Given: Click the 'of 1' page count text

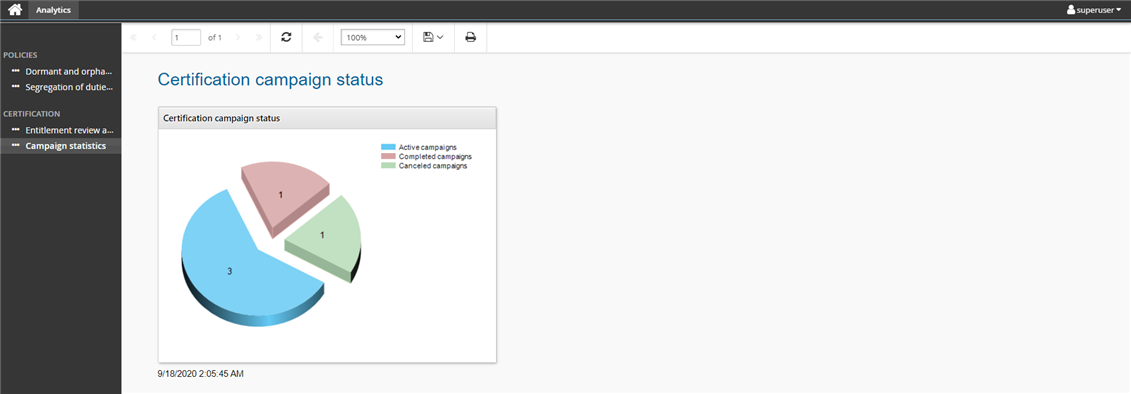Looking at the screenshot, I should 215,38.
